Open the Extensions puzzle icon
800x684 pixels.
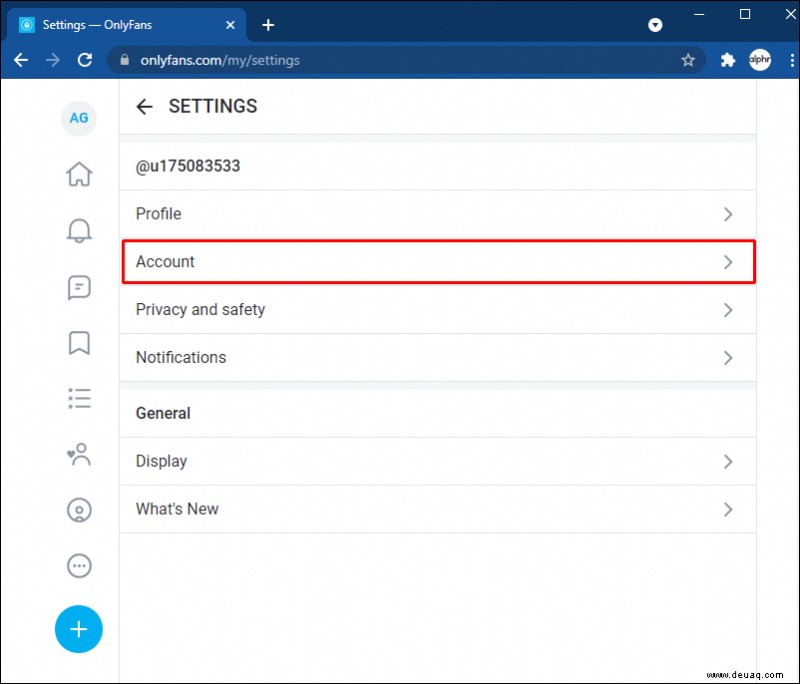728,60
